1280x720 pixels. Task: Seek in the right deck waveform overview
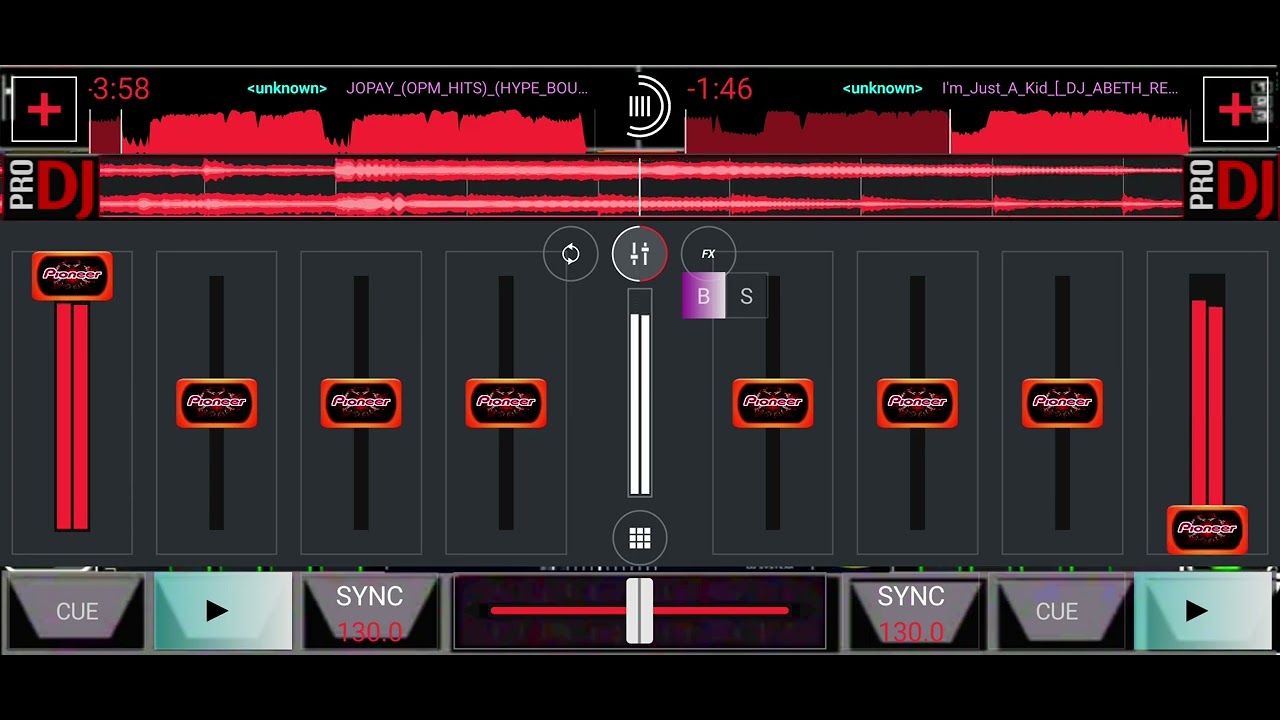point(937,130)
